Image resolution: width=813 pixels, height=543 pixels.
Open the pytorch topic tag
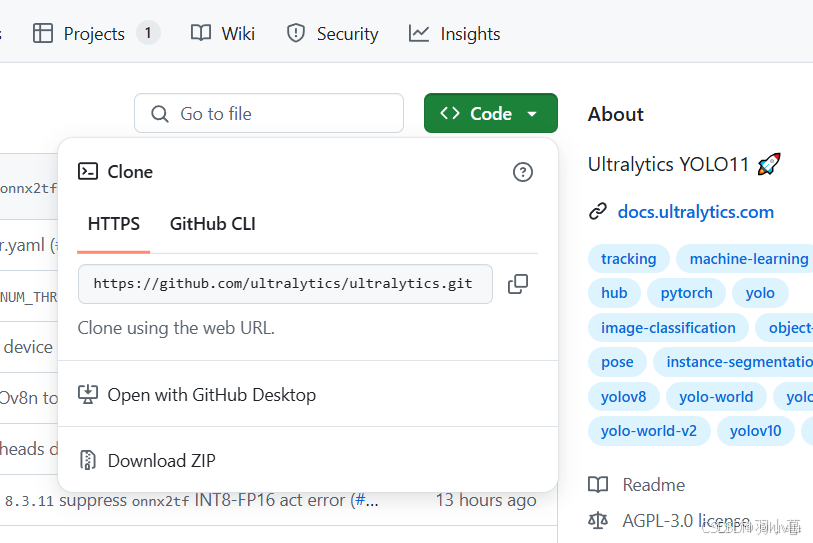coord(686,293)
